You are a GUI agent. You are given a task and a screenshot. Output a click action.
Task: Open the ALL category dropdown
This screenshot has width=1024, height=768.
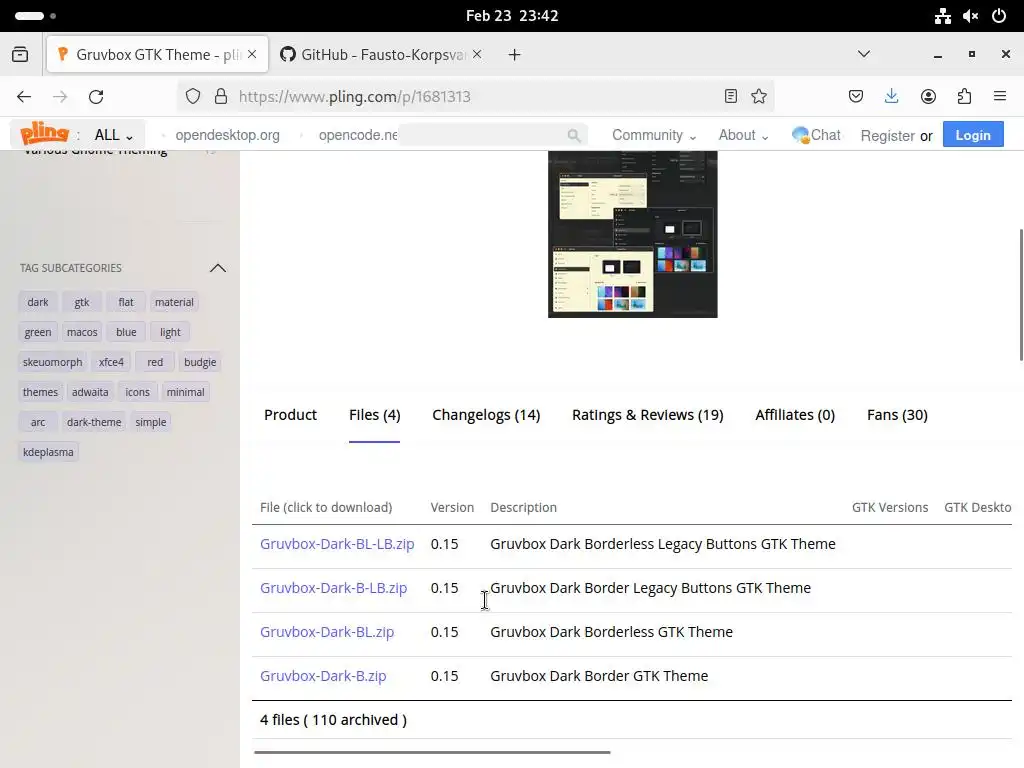(114, 135)
